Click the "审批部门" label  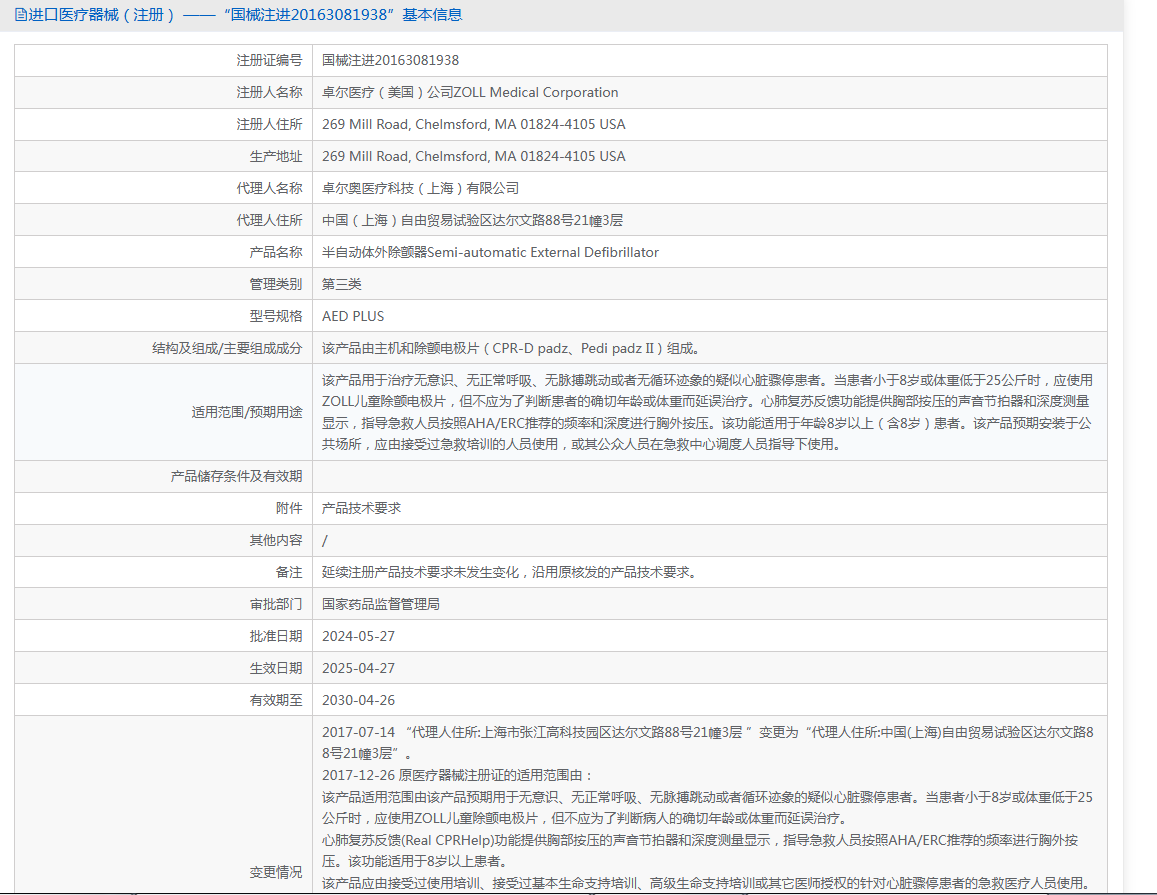(276, 604)
